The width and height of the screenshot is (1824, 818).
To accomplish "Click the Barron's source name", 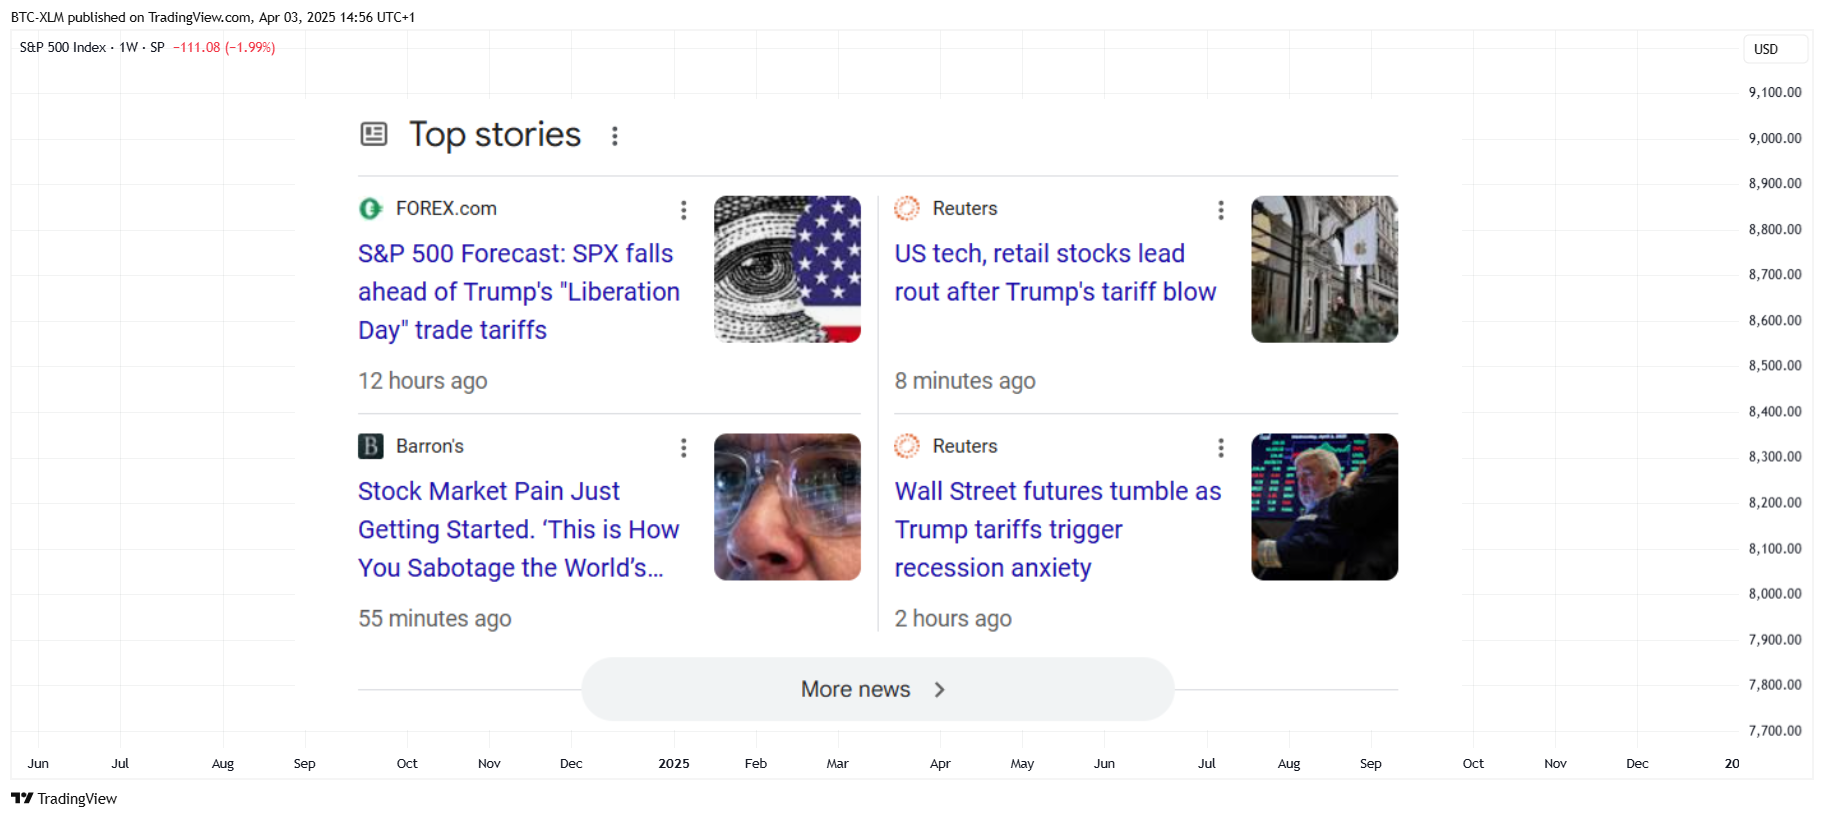I will [430, 446].
